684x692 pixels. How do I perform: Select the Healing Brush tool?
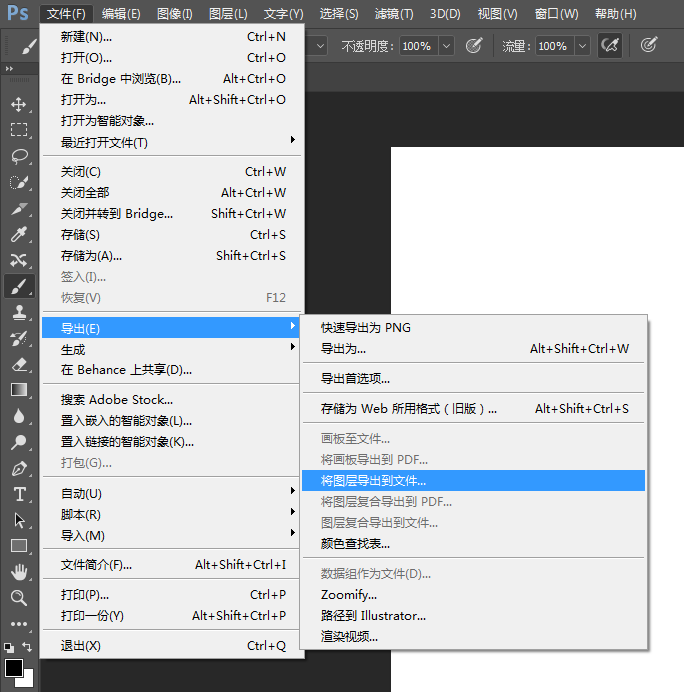[19, 260]
